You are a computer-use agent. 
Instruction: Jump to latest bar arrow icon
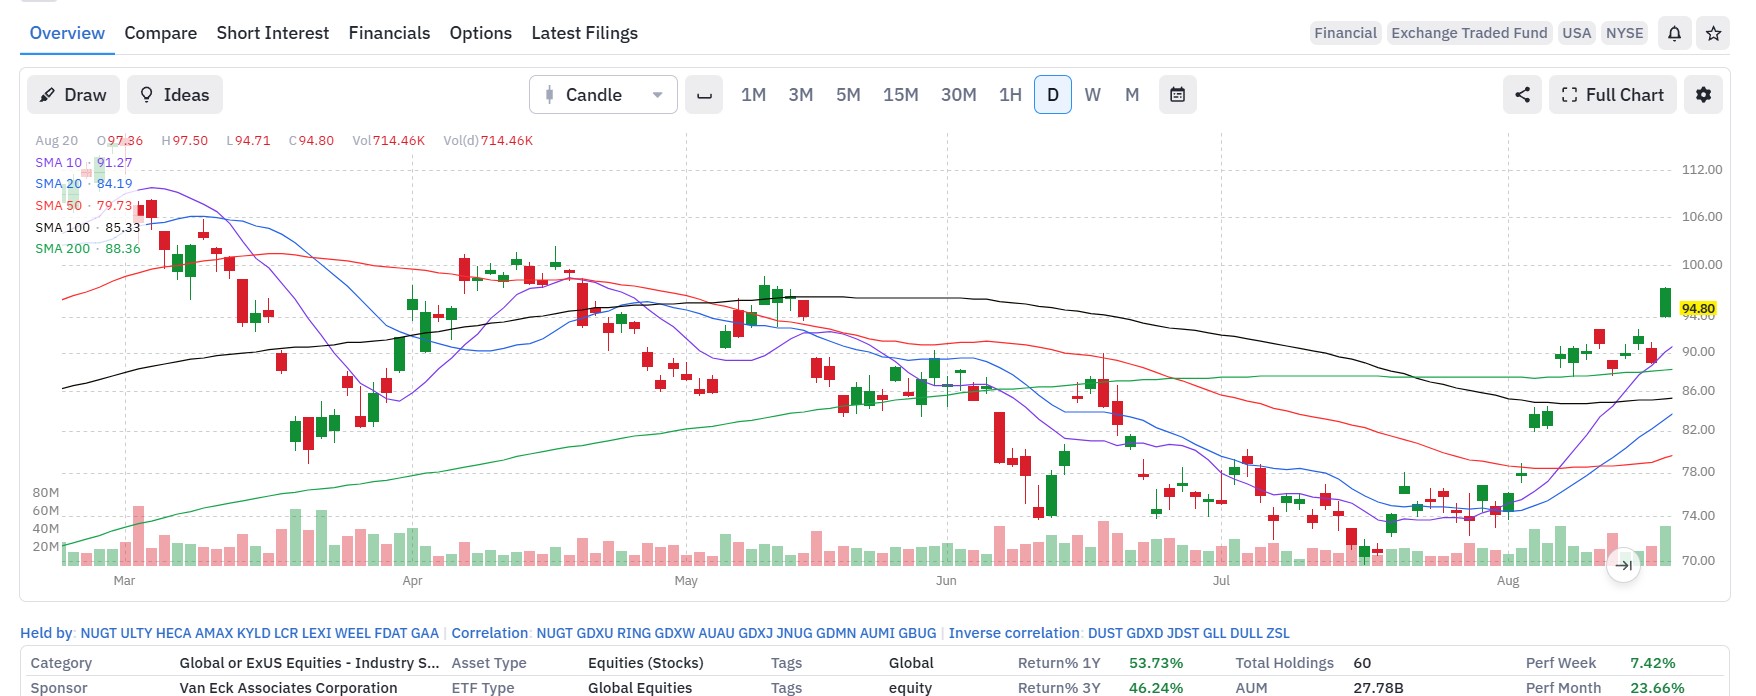click(1624, 565)
